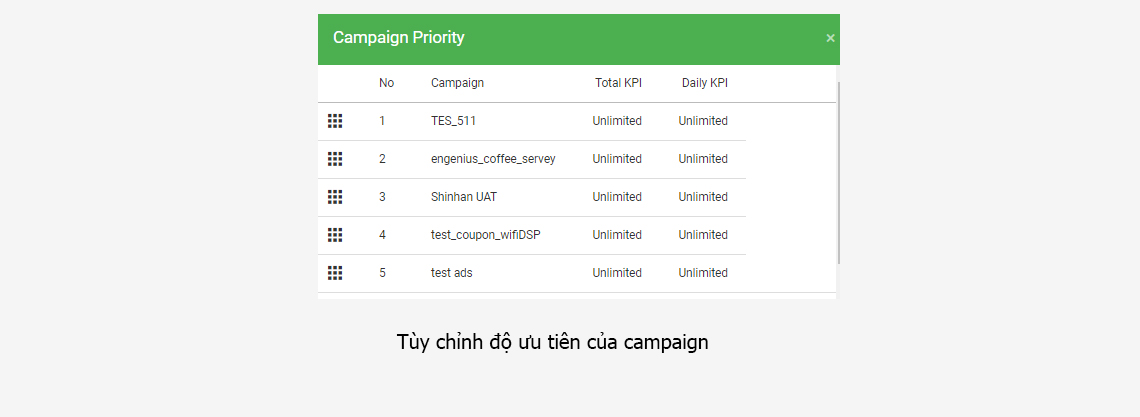Select the test ads campaign row

(531, 273)
